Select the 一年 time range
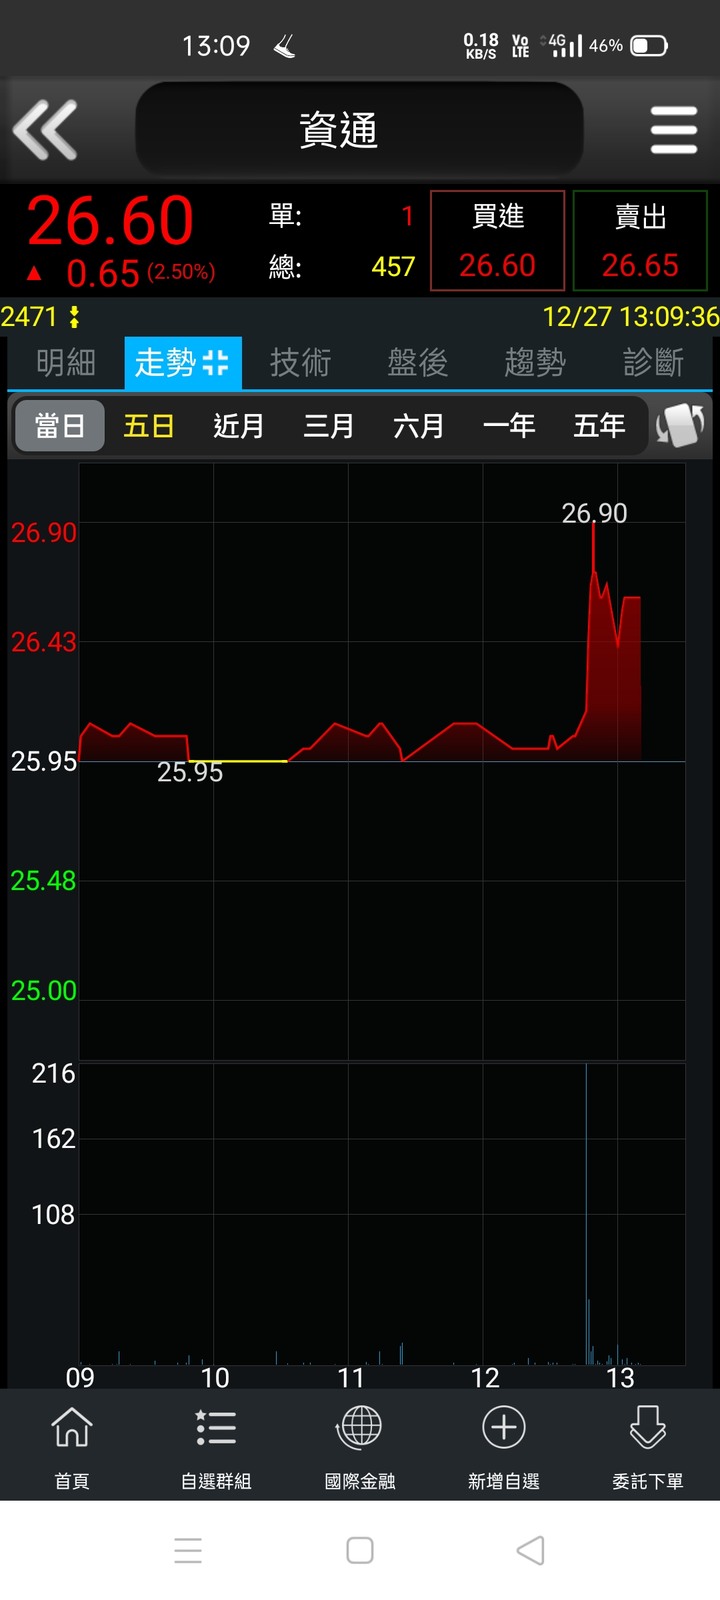This screenshot has width=720, height=1600. (x=509, y=426)
